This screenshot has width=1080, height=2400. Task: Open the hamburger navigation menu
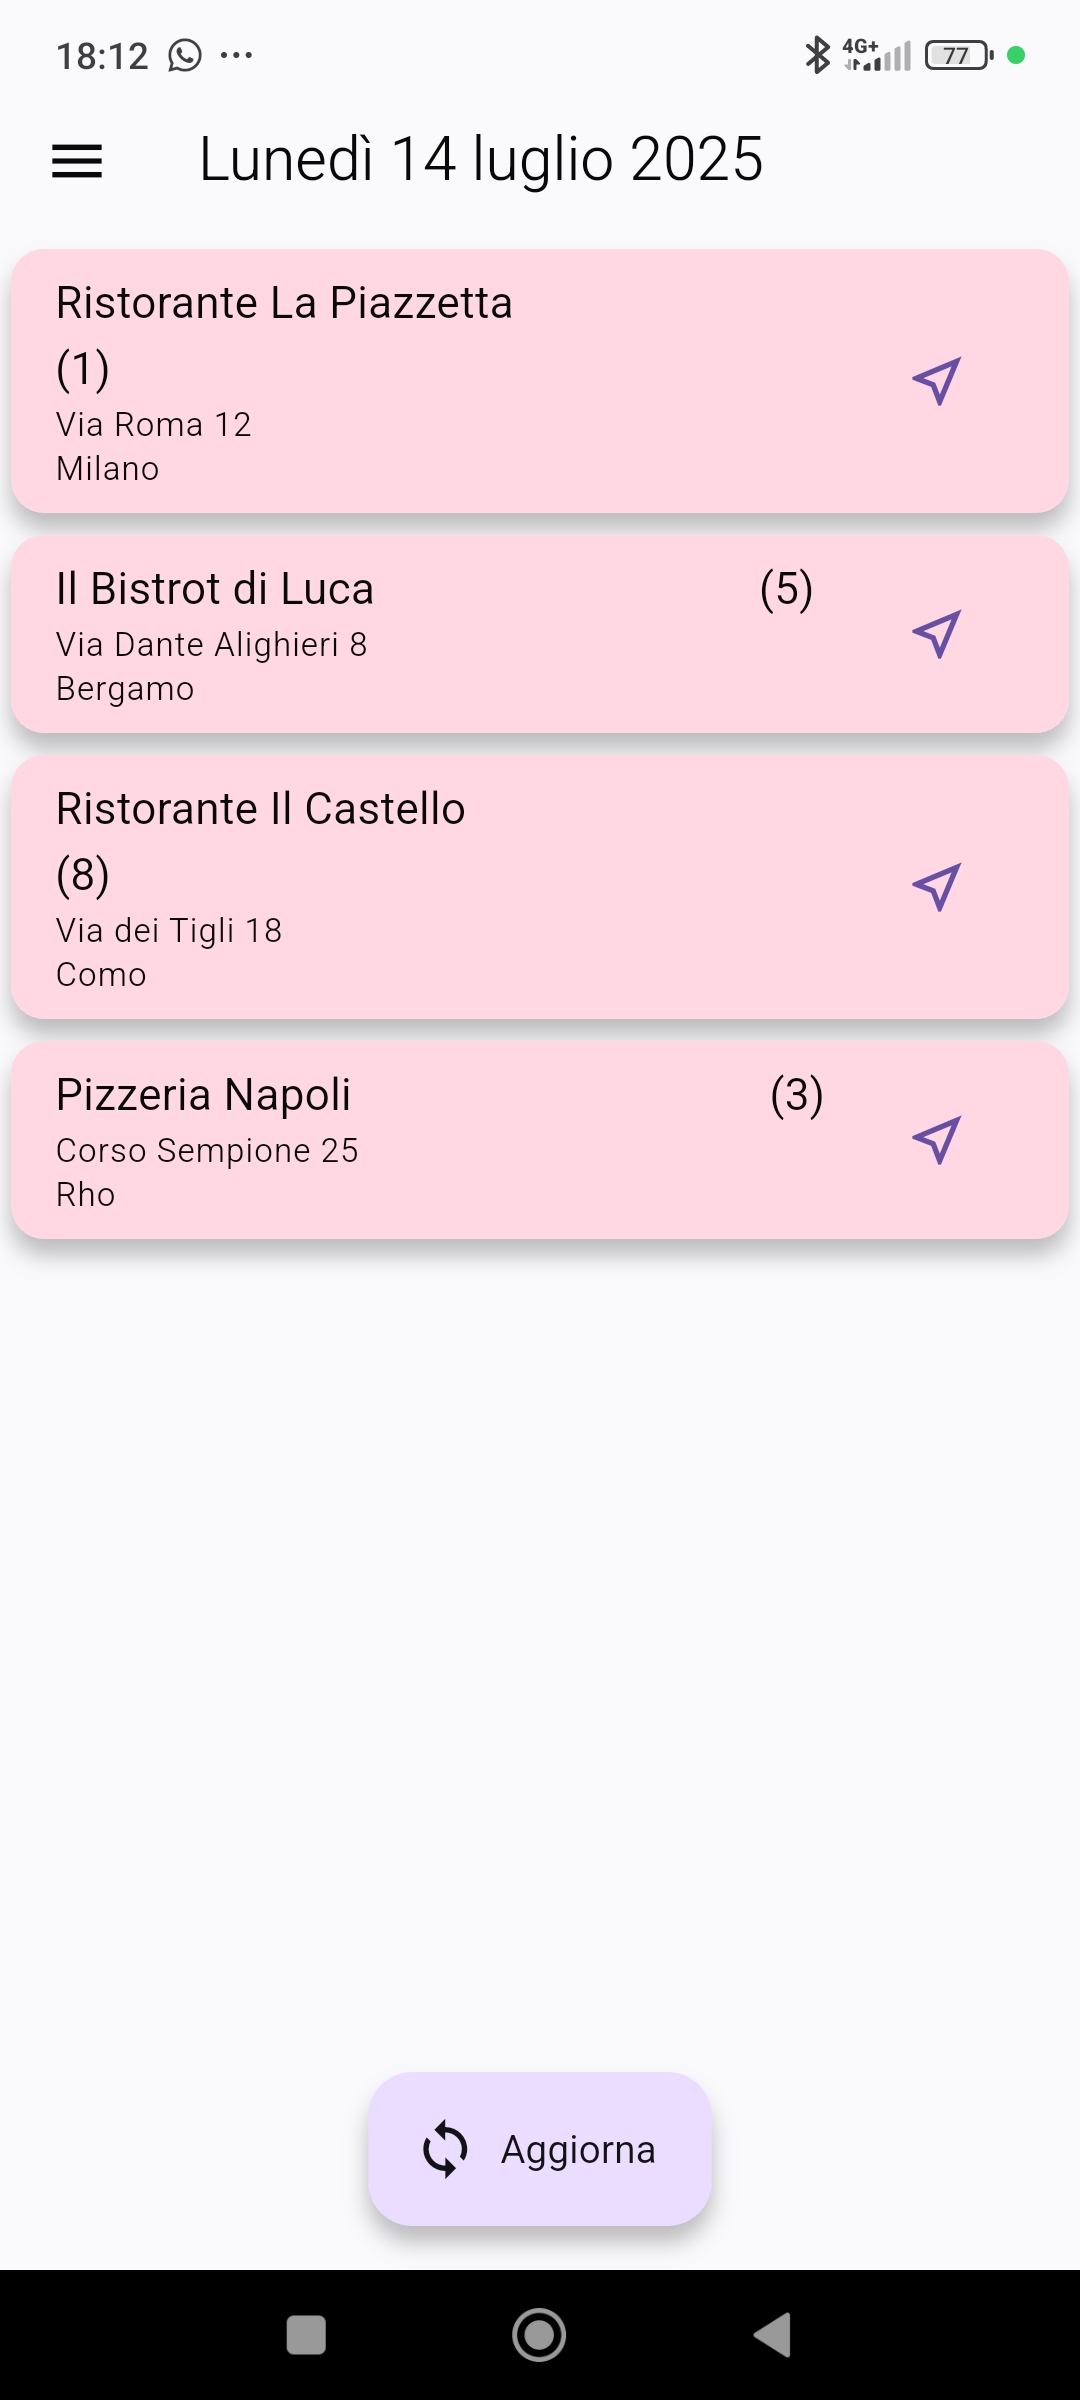77,161
